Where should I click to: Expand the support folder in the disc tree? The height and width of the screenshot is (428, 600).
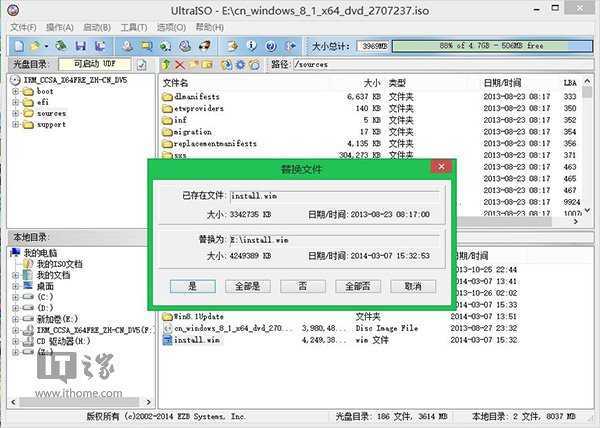[15, 125]
